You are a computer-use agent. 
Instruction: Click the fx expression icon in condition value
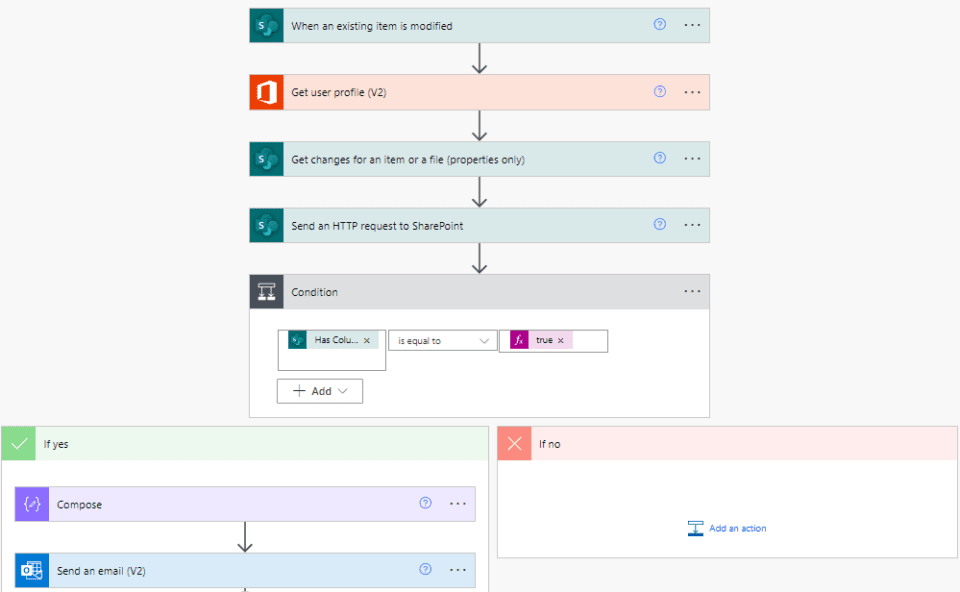coord(519,340)
